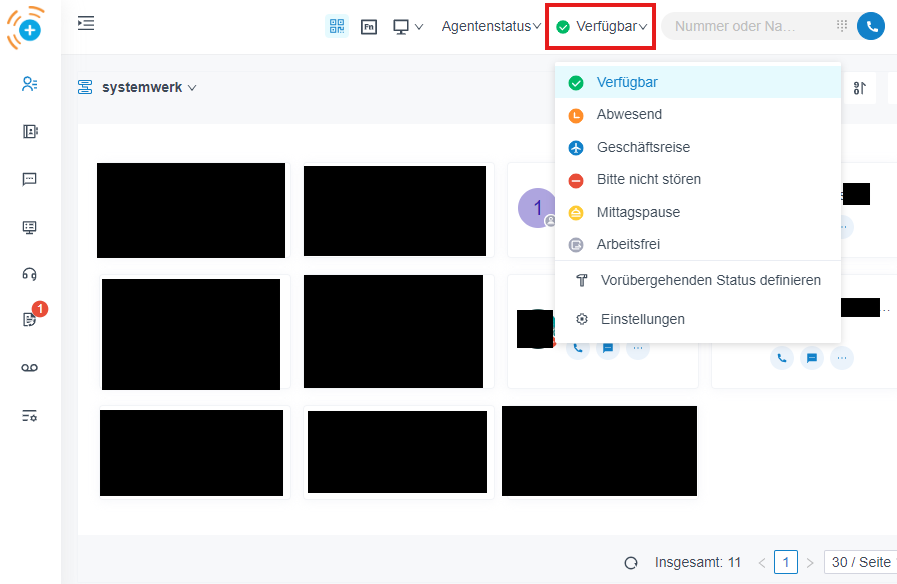The height and width of the screenshot is (584, 897).
Task: Choose Mittagspause status option
Action: pos(638,212)
